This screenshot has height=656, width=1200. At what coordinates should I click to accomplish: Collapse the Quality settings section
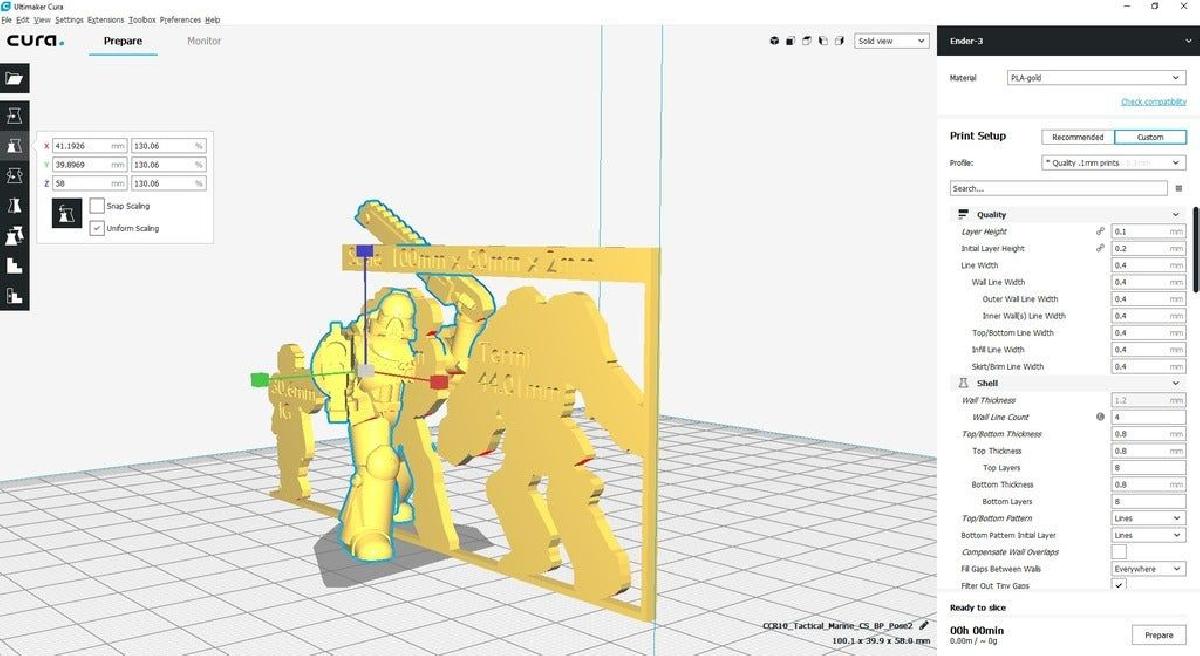pyautogui.click(x=1175, y=215)
